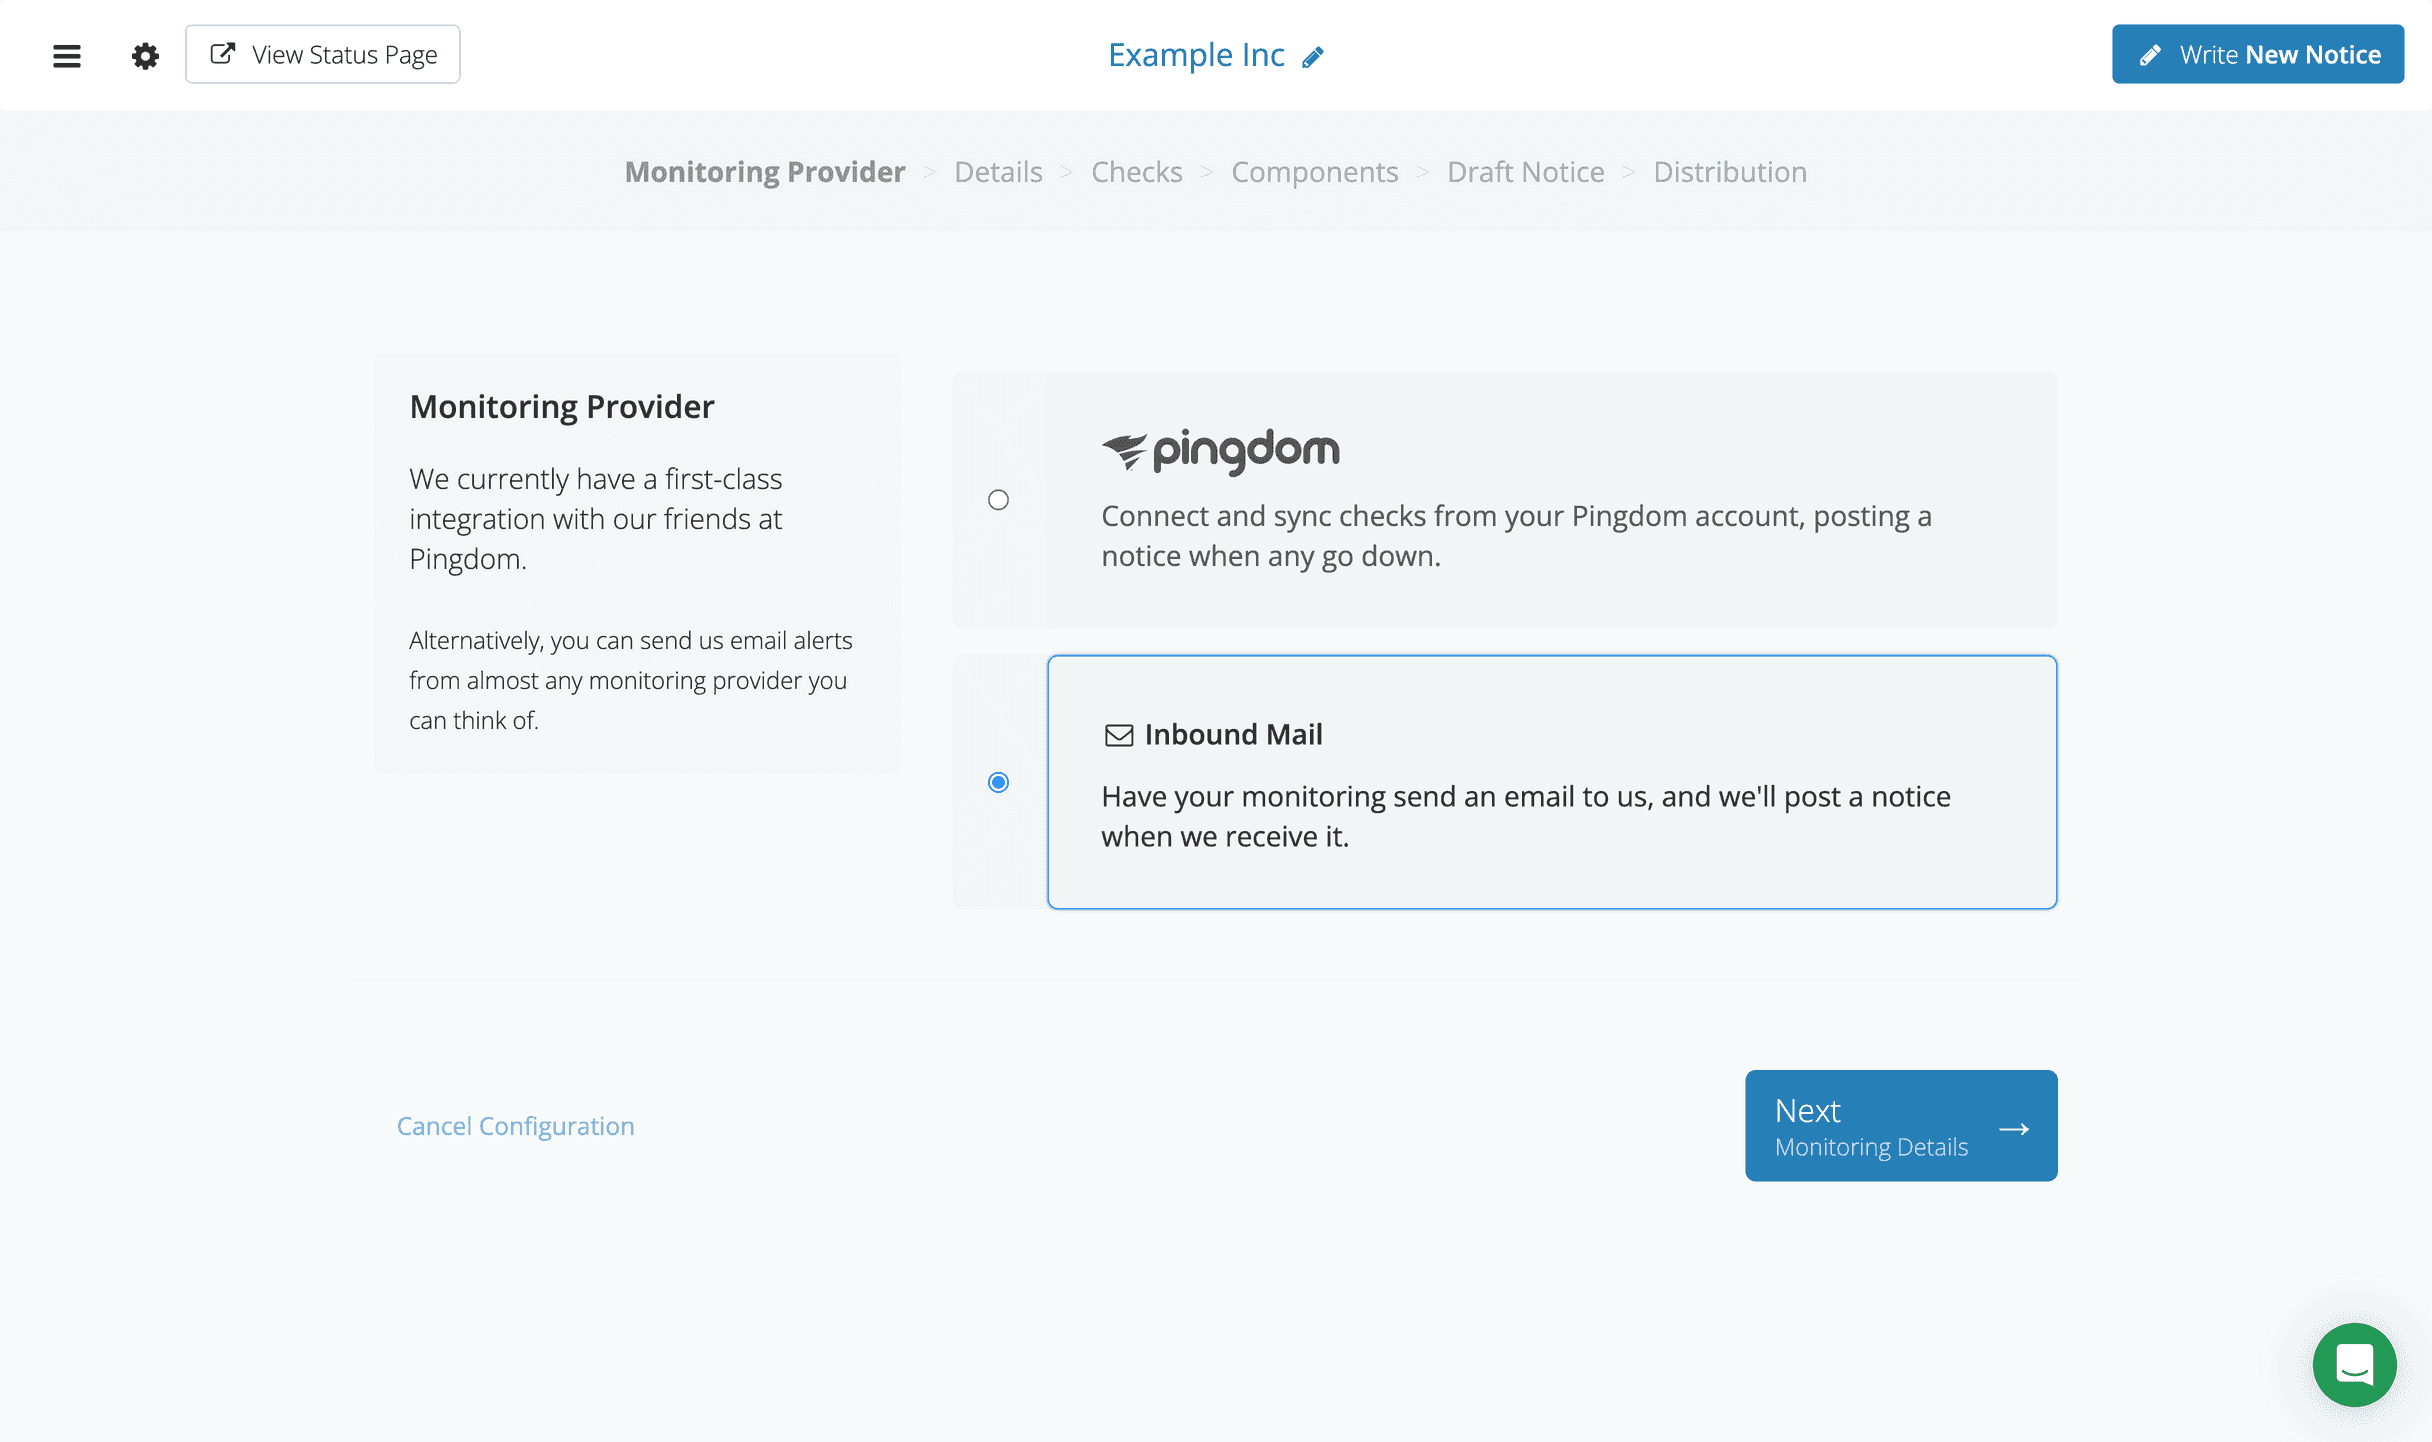Click the hamburger menu icon
This screenshot has height=1442, width=2432.
(x=67, y=55)
